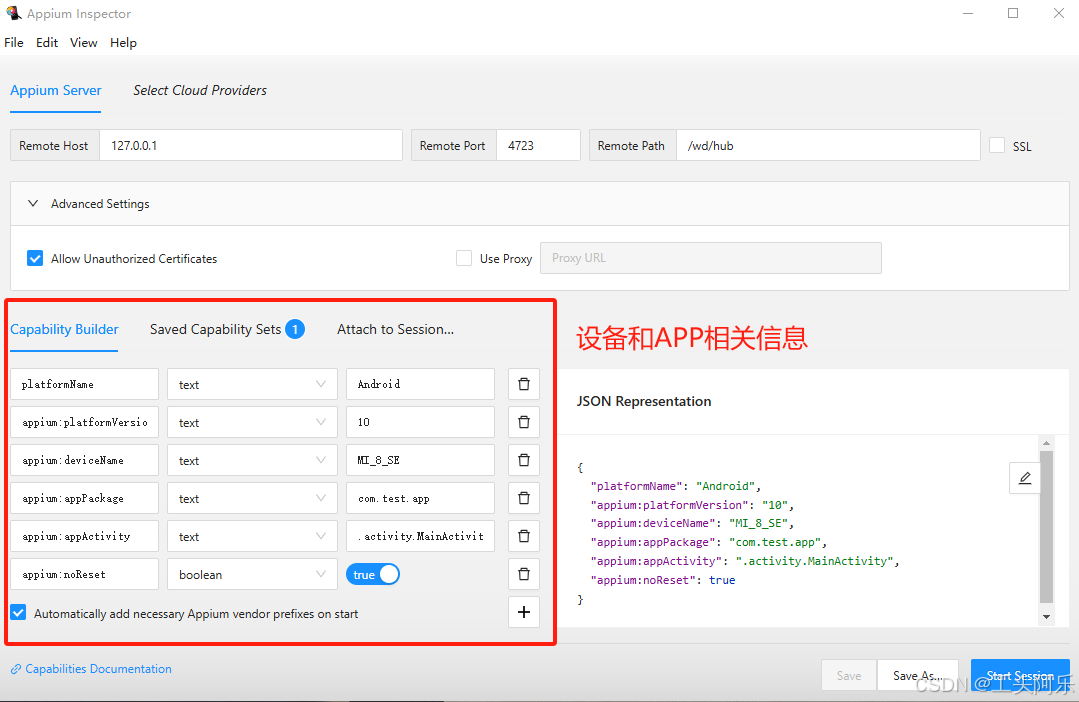This screenshot has width=1079, height=702.
Task: Edit the .activity.MainActivity value field
Action: coord(420,535)
